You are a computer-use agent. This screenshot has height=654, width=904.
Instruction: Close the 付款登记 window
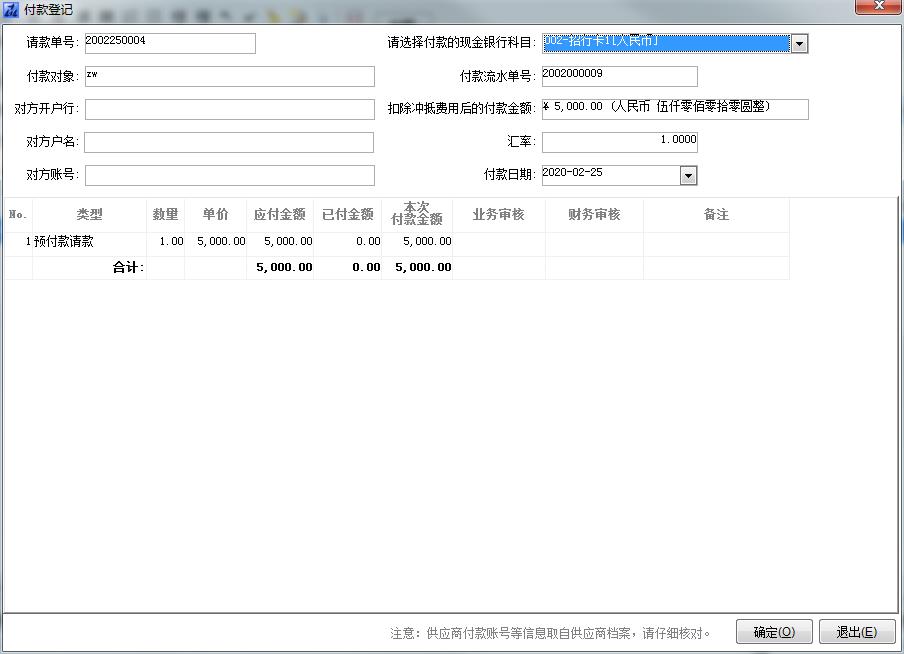(879, 7)
